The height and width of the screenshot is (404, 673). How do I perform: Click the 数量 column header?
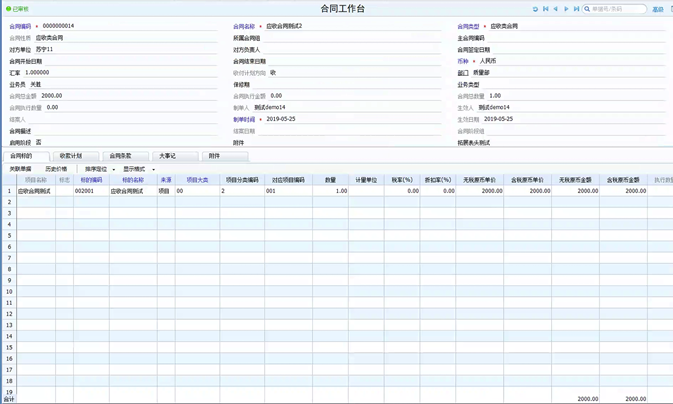(330, 180)
